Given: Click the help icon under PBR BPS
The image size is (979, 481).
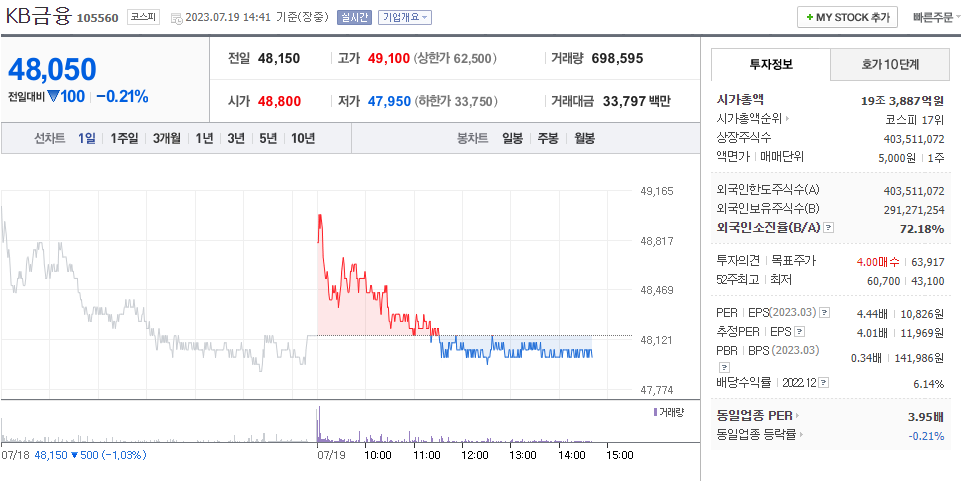Looking at the screenshot, I should point(725,367).
